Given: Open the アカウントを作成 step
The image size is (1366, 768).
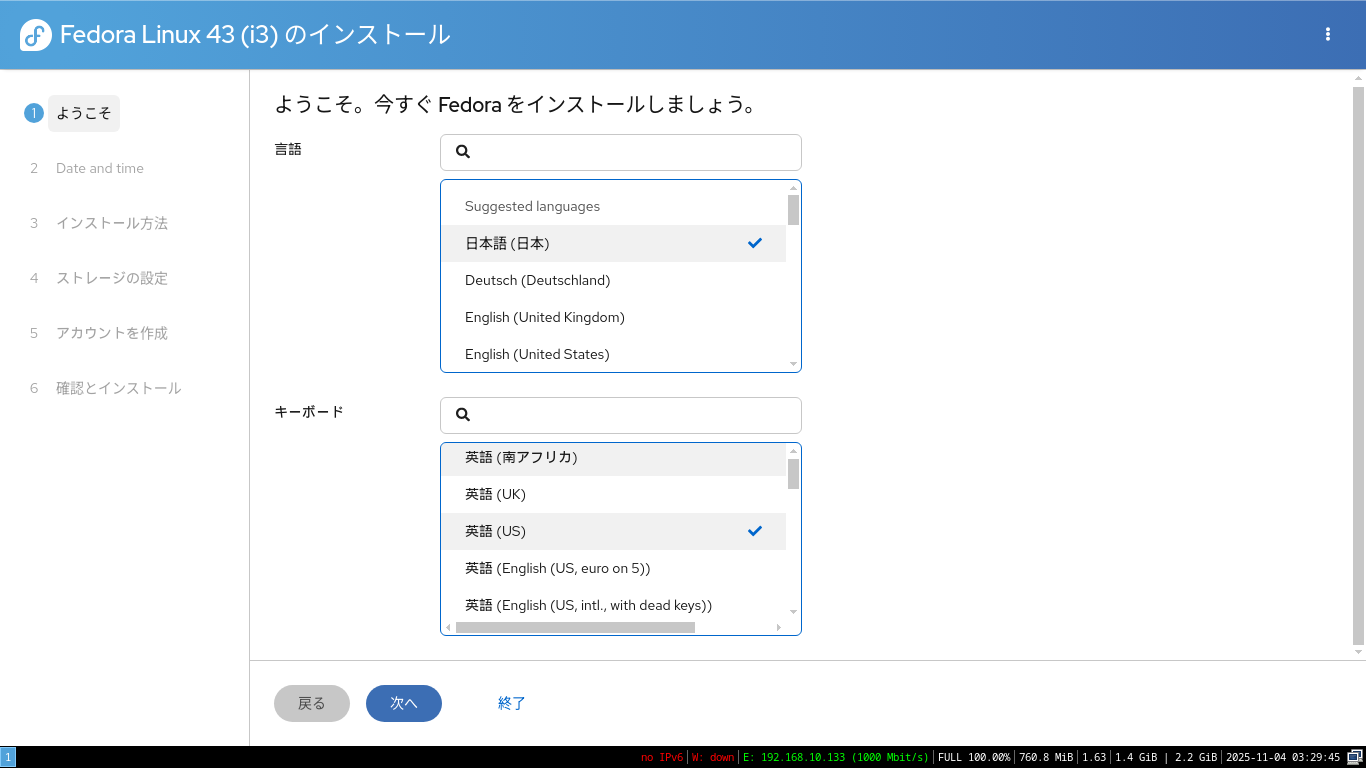Looking at the screenshot, I should pyautogui.click(x=112, y=333).
